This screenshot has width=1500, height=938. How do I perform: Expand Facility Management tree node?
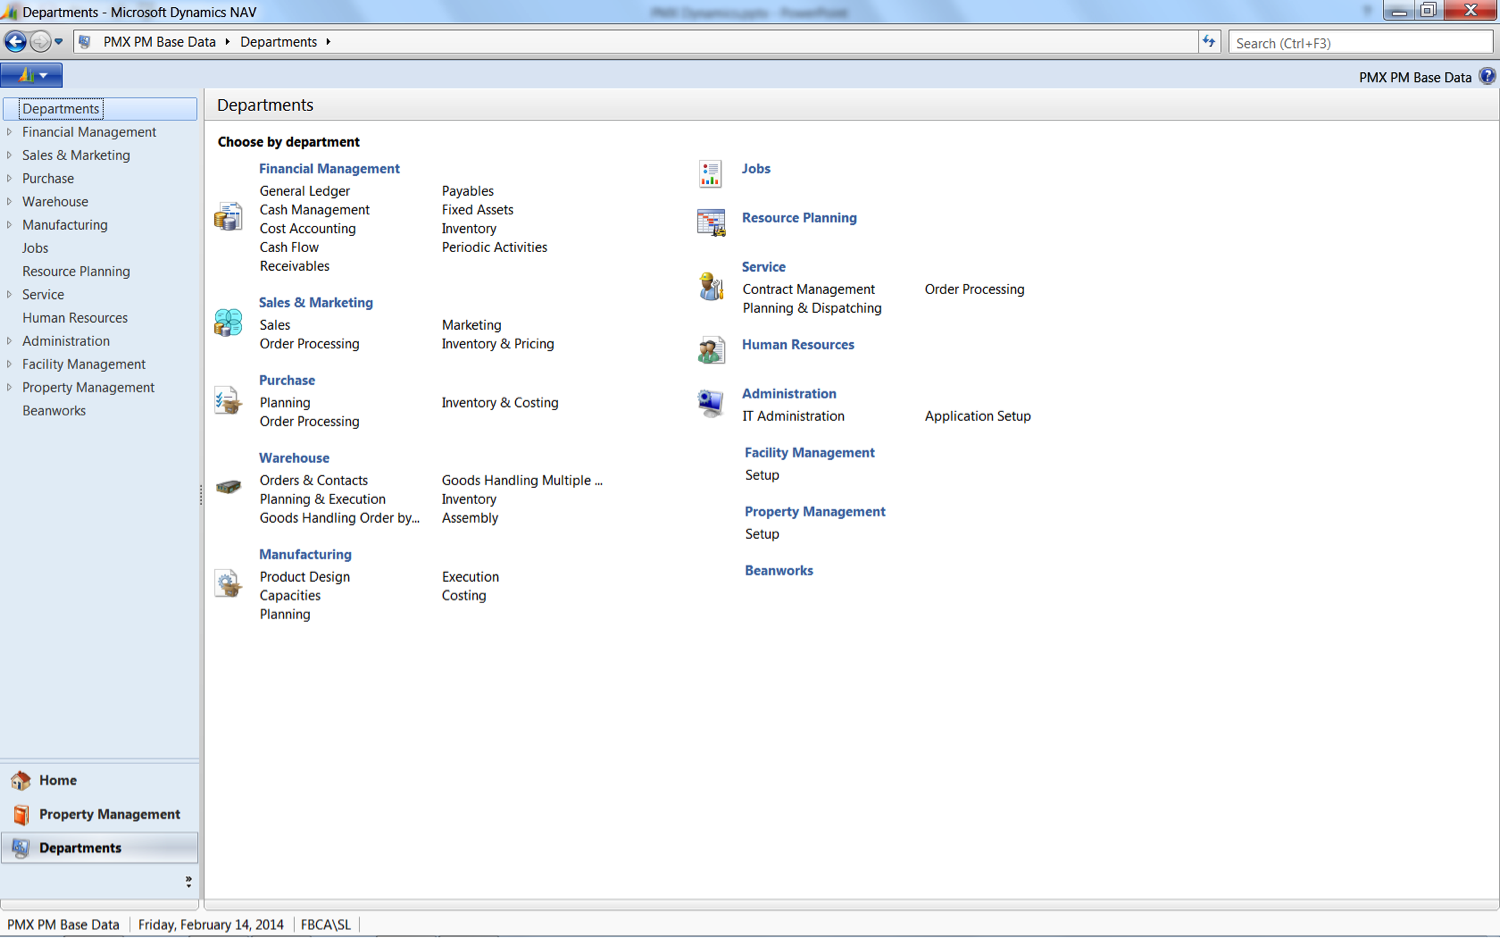(10, 364)
